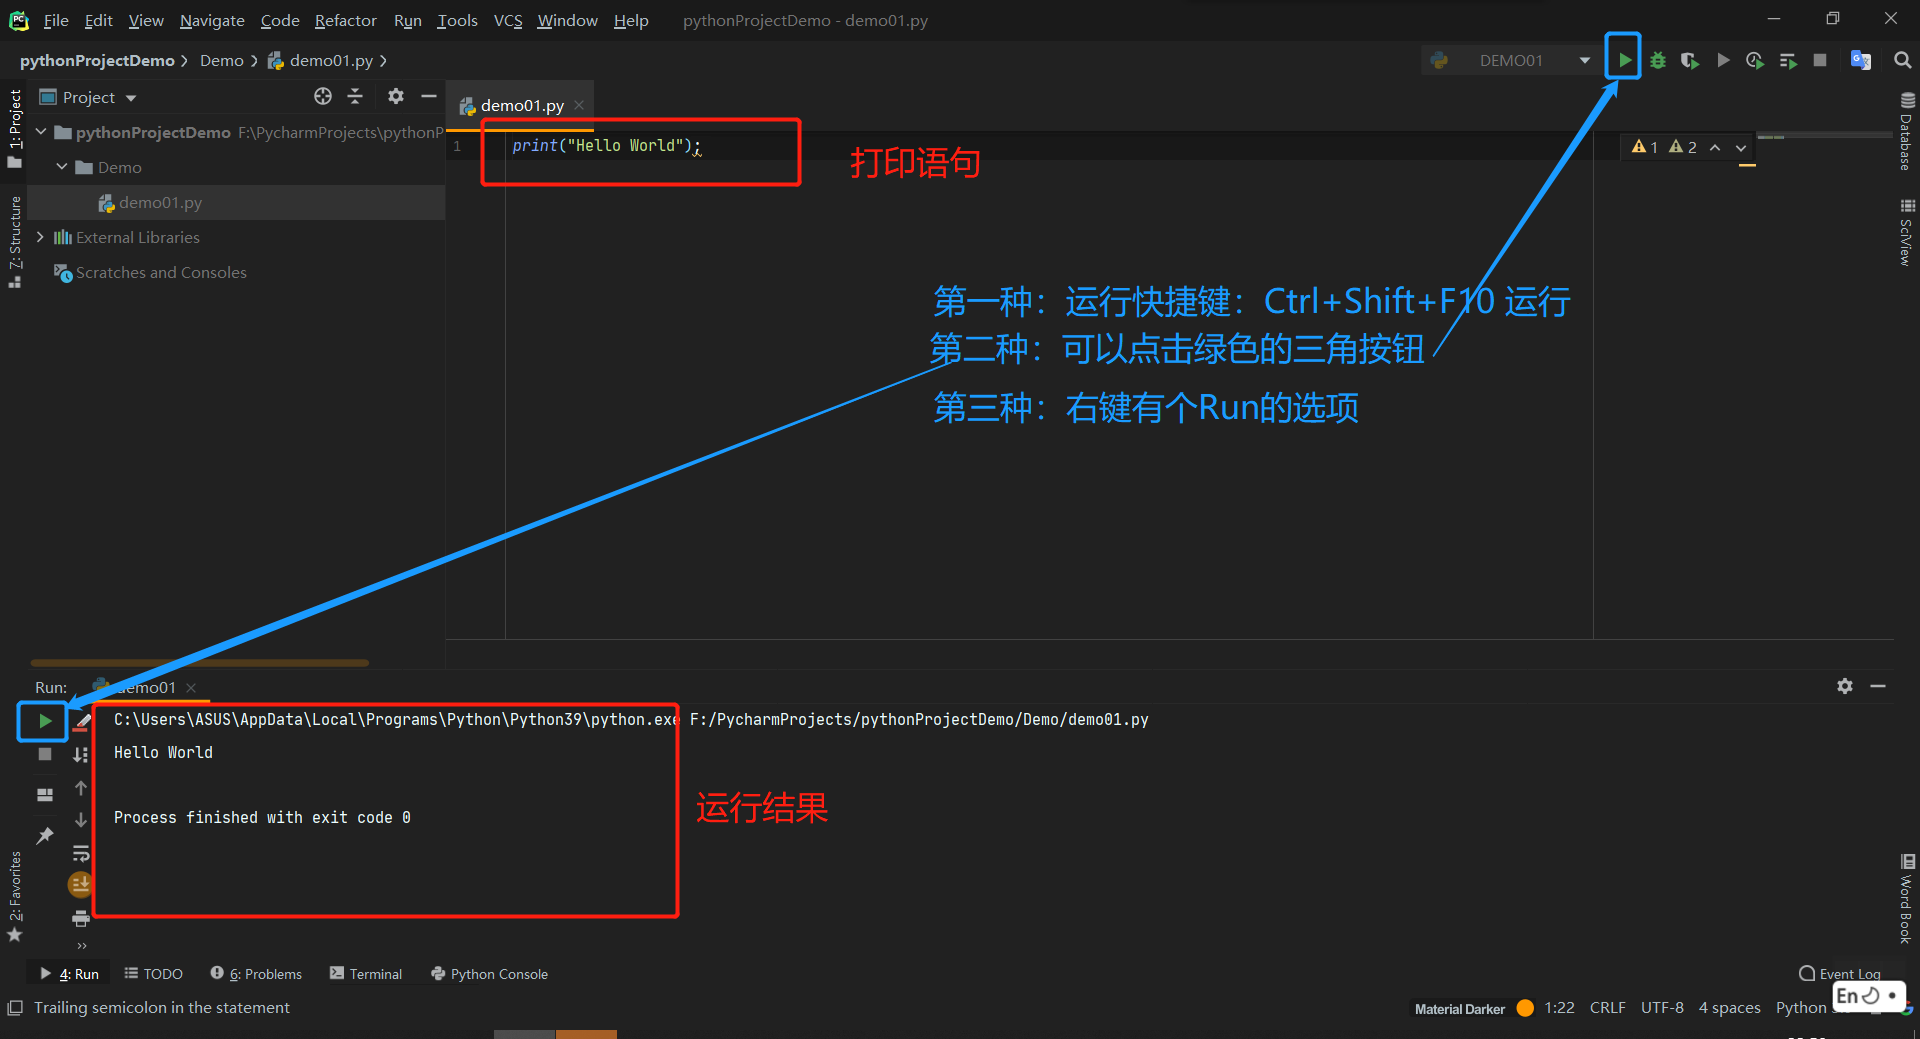
Task: Open the Terminal tool window
Action: point(366,974)
